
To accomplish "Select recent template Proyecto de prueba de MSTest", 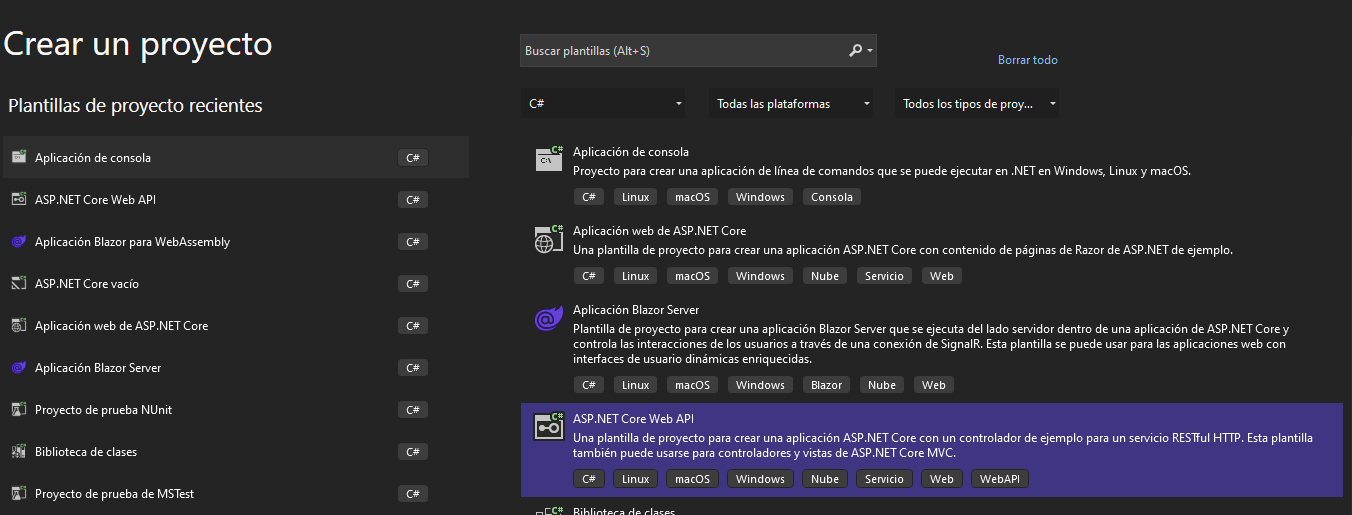I will pyautogui.click(x=236, y=493).
